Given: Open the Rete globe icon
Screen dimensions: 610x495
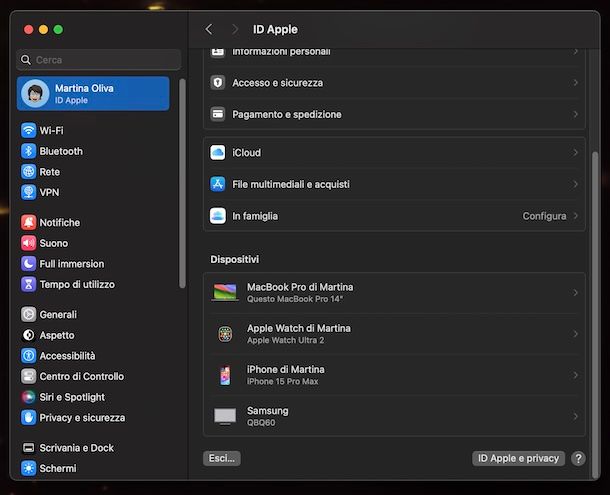Looking at the screenshot, I should click(x=28, y=172).
